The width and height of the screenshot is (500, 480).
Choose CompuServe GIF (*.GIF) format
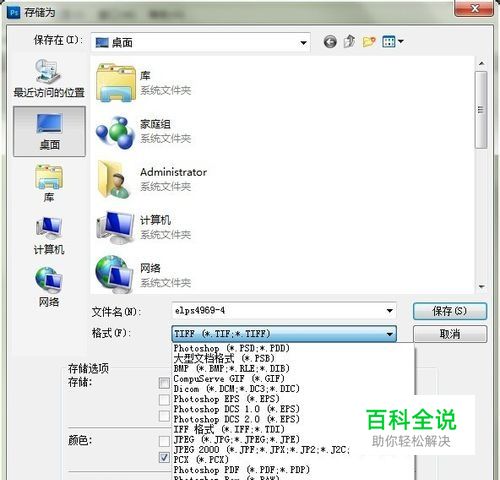click(x=229, y=379)
